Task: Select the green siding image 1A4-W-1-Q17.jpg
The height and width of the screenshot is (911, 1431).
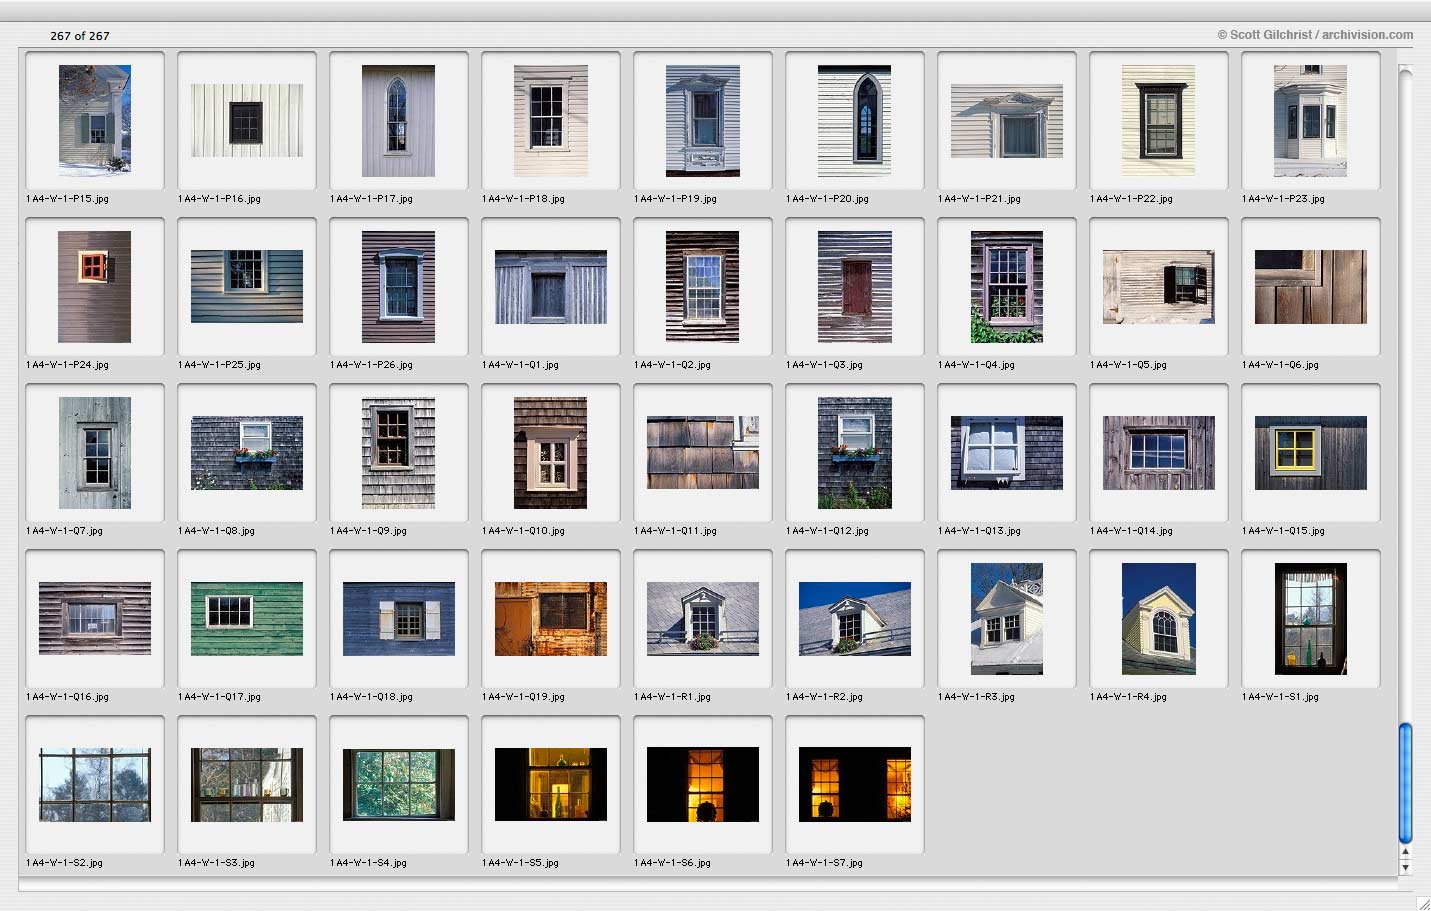Action: tap(247, 618)
